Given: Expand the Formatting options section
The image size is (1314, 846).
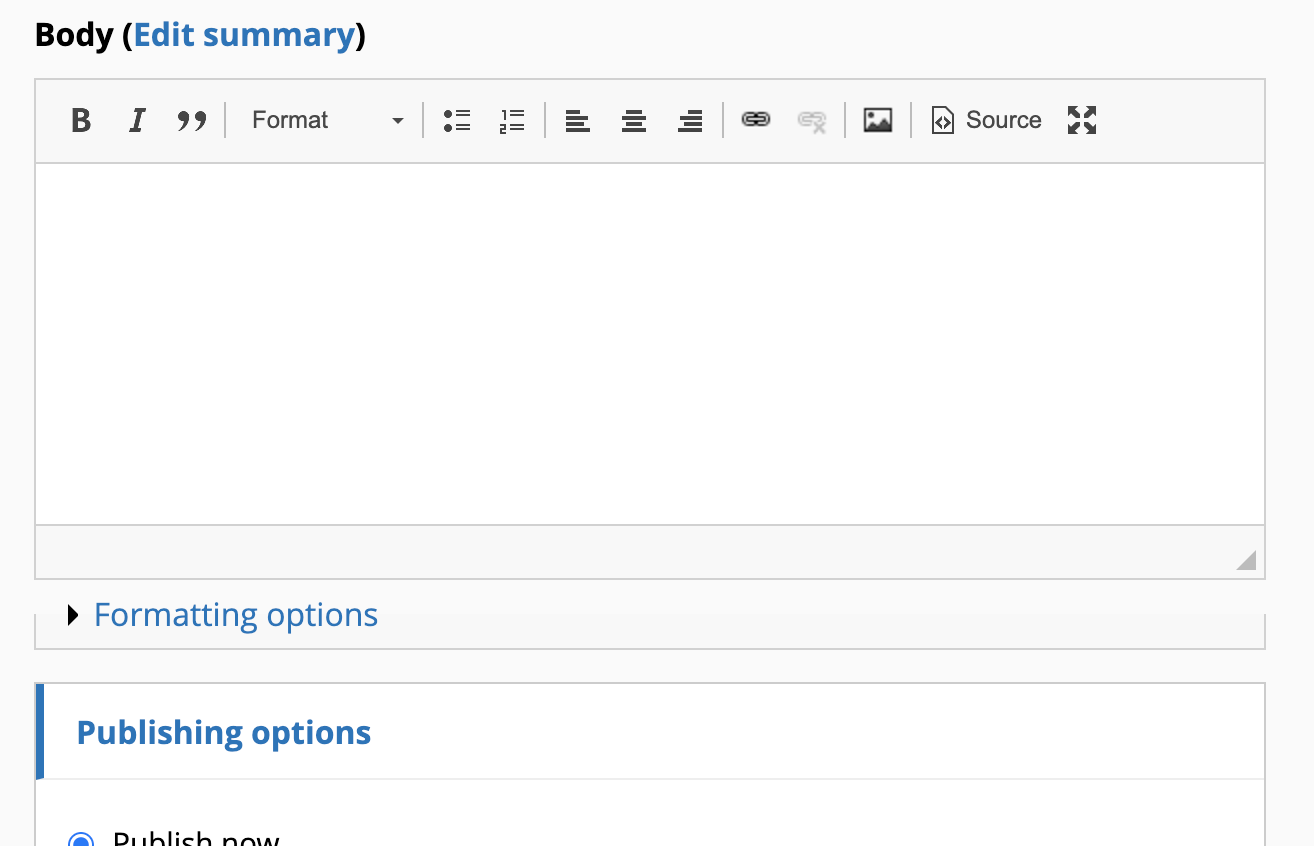Looking at the screenshot, I should click(x=235, y=615).
